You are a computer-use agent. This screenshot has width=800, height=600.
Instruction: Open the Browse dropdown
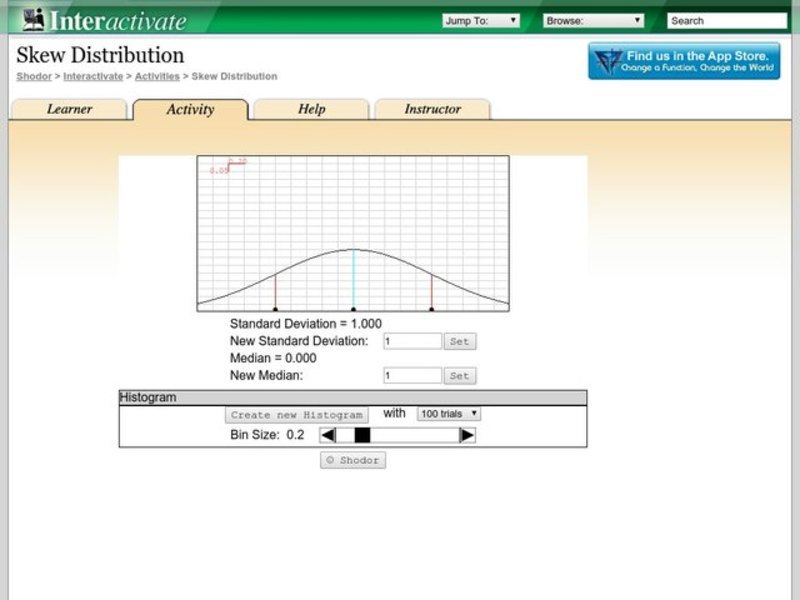click(x=592, y=19)
